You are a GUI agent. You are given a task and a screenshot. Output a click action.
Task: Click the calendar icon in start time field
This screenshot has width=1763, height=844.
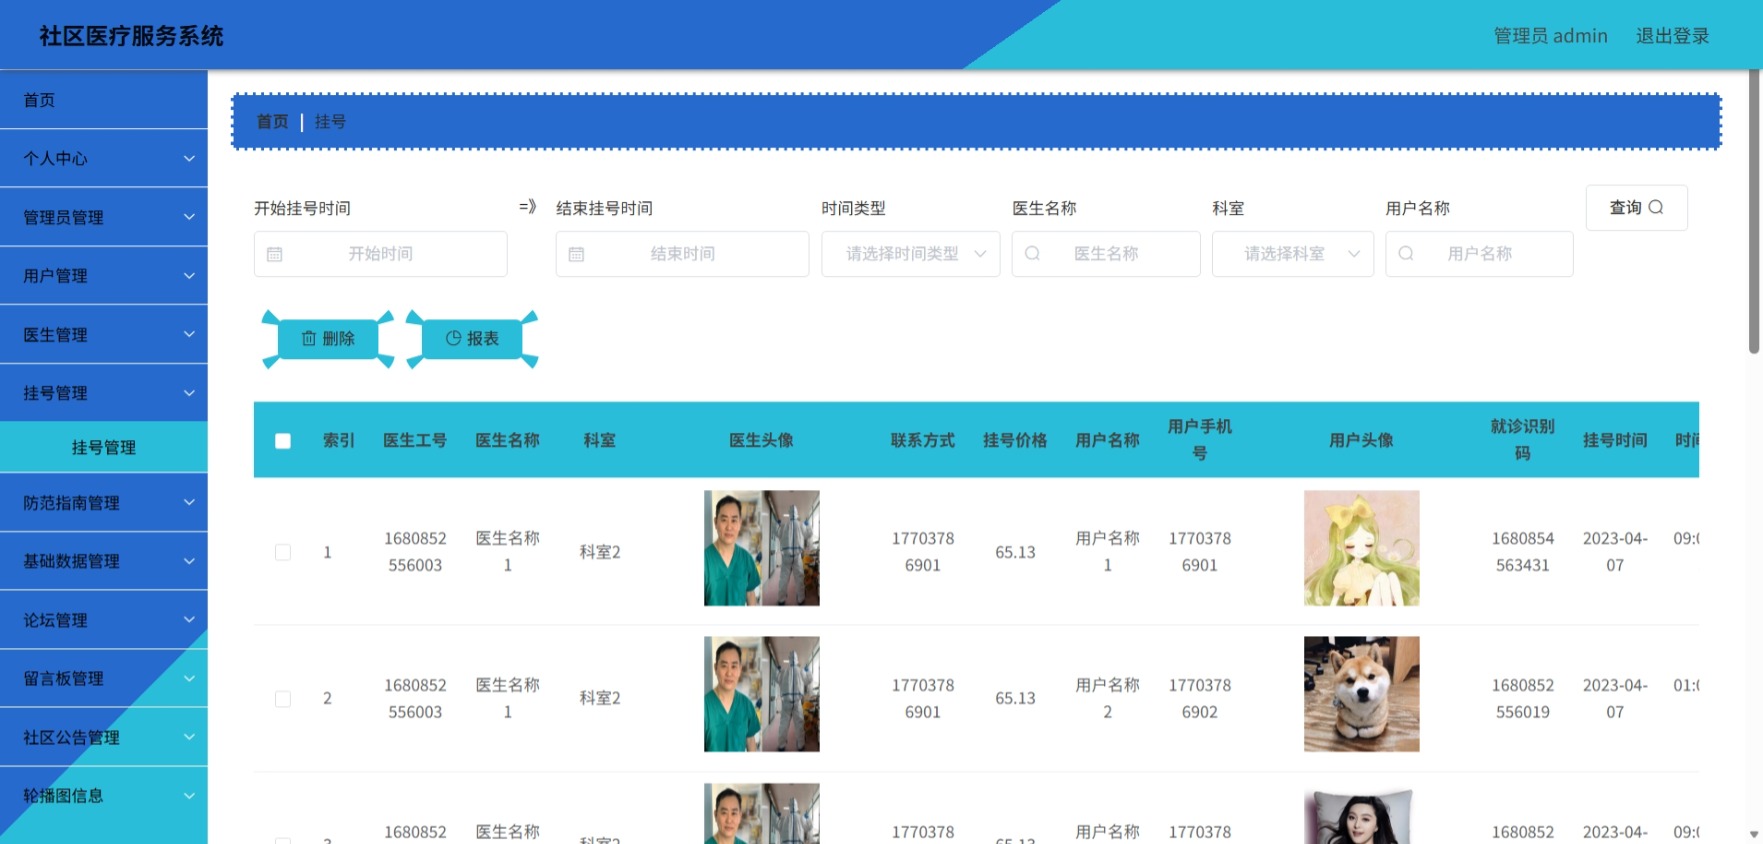[275, 255]
